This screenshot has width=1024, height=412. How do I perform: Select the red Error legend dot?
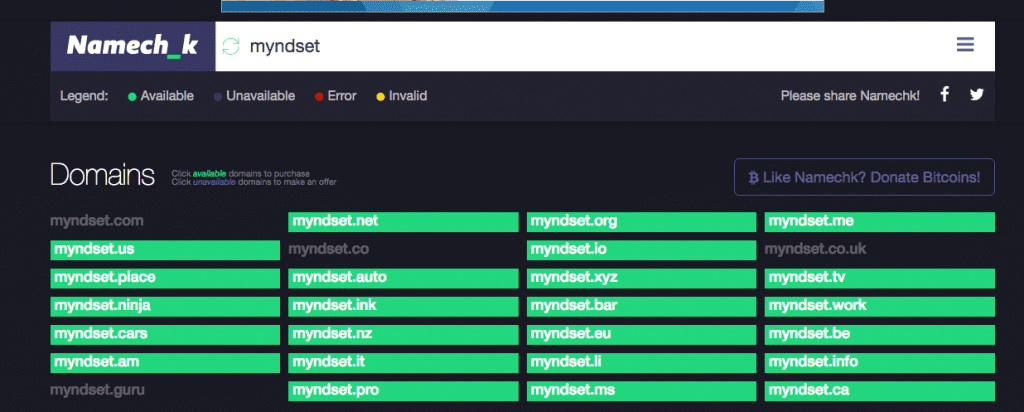(319, 97)
